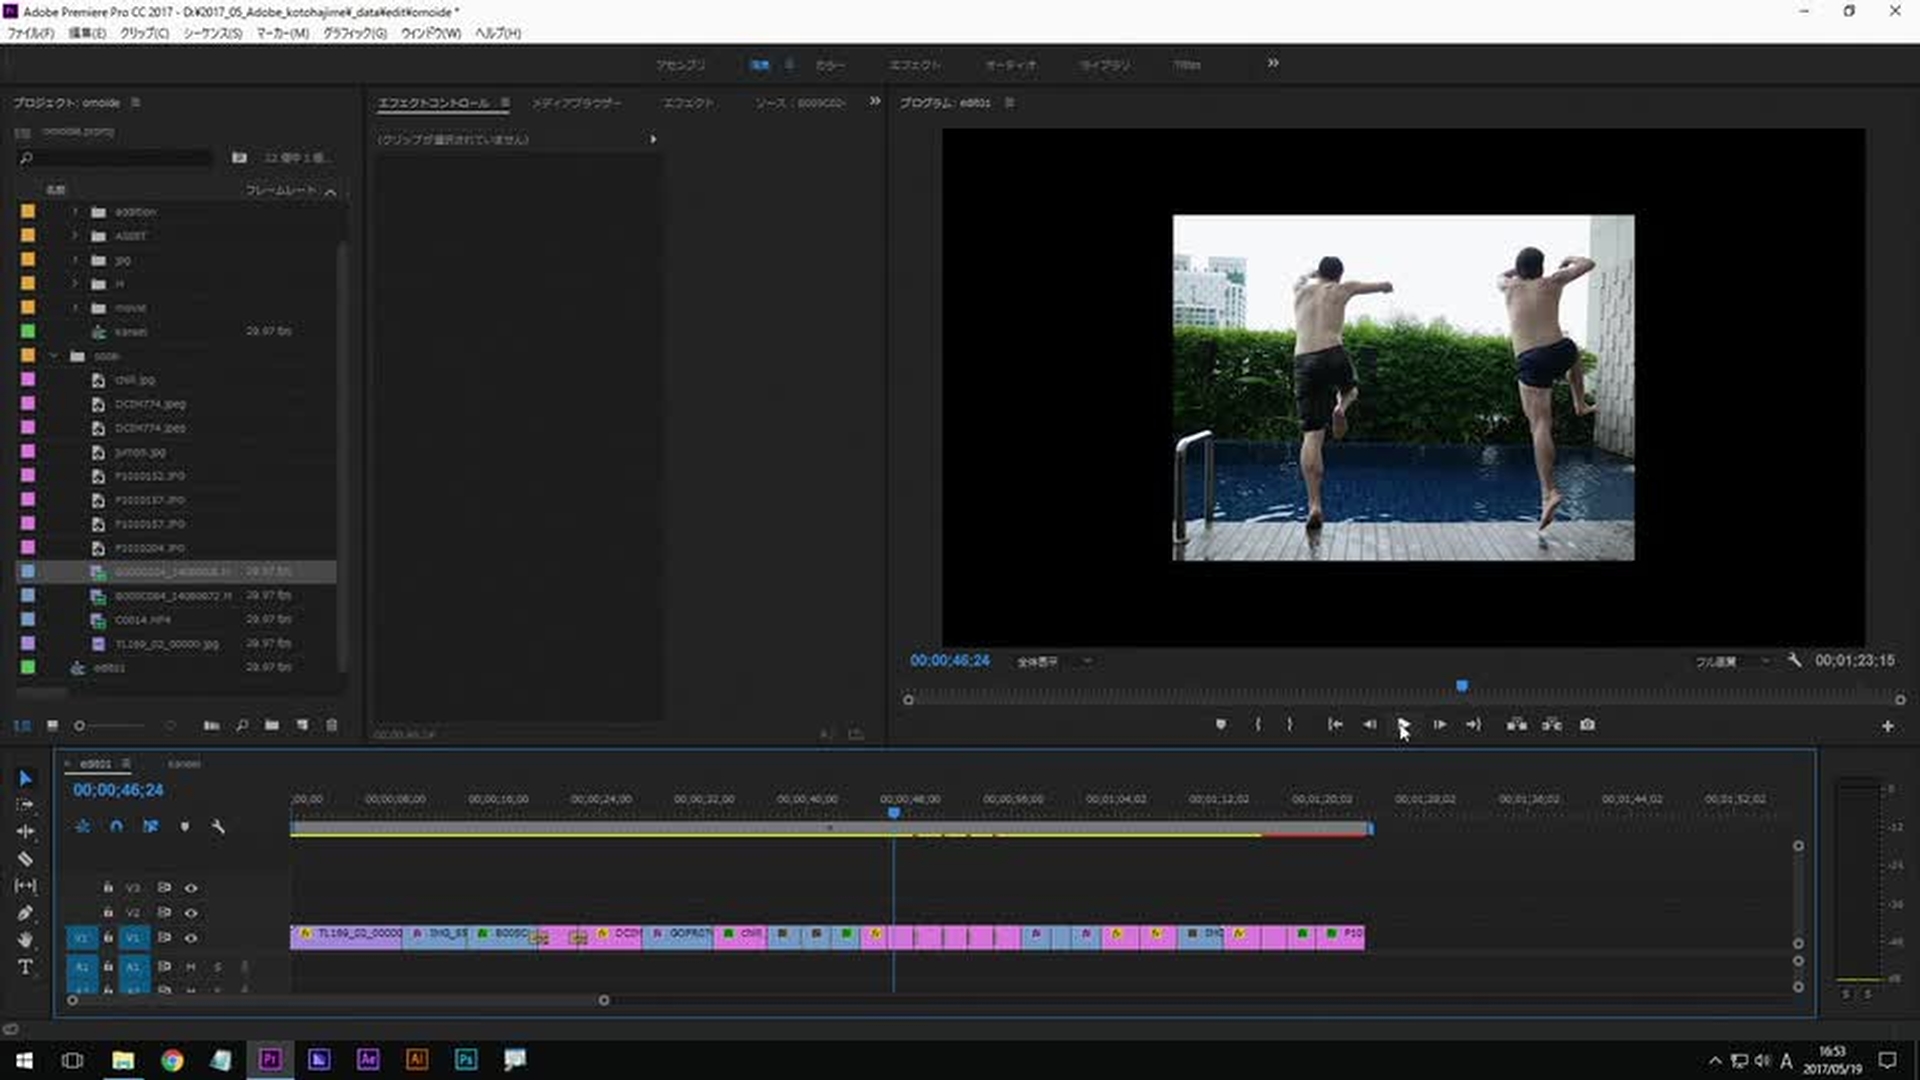Switch to メディアブラウザー tab
The width and height of the screenshot is (1920, 1080).
click(576, 103)
